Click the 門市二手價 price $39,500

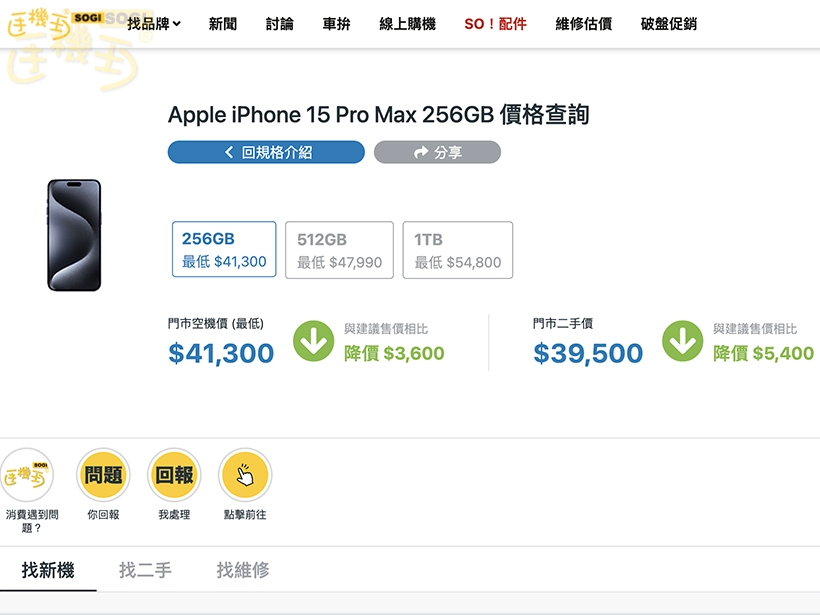(x=588, y=353)
